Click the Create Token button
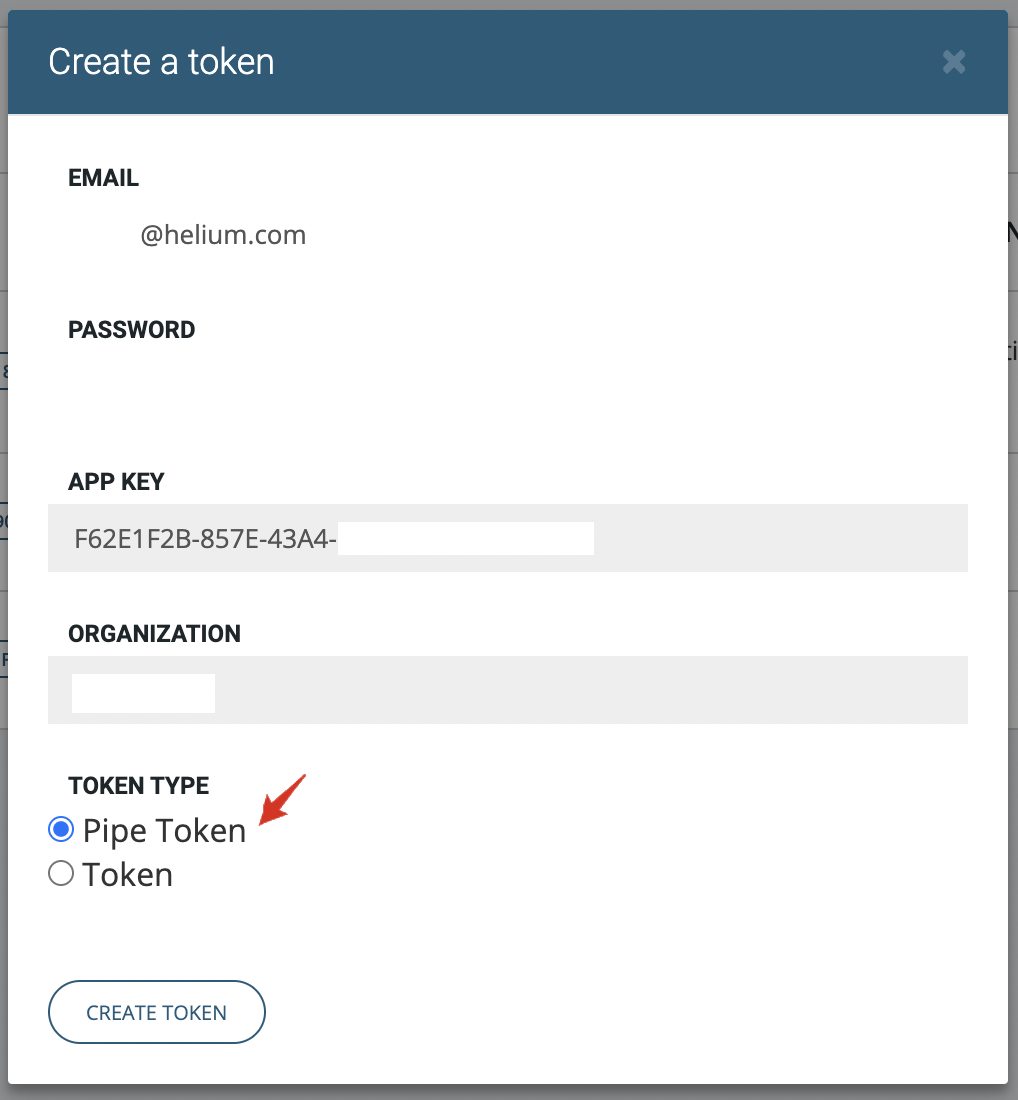 pos(157,1012)
